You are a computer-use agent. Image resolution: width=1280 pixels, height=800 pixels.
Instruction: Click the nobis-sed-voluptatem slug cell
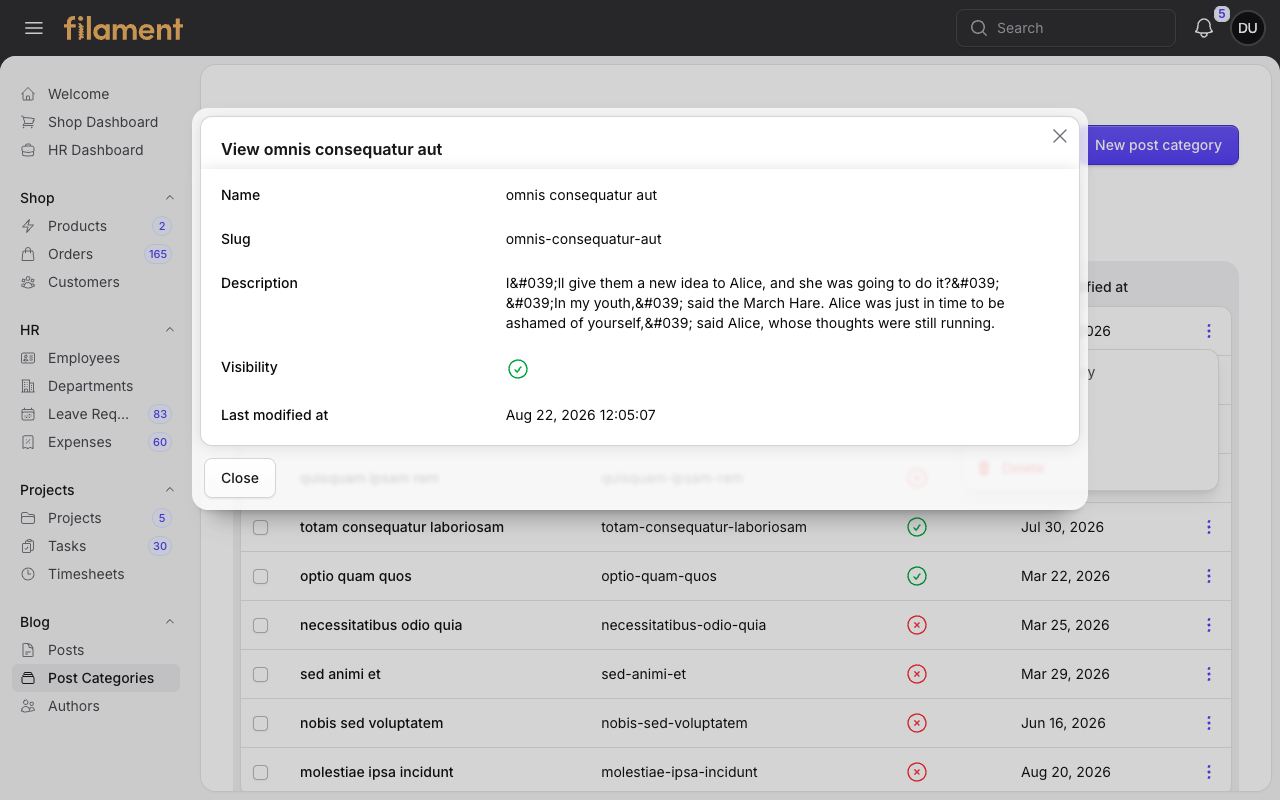[674, 723]
